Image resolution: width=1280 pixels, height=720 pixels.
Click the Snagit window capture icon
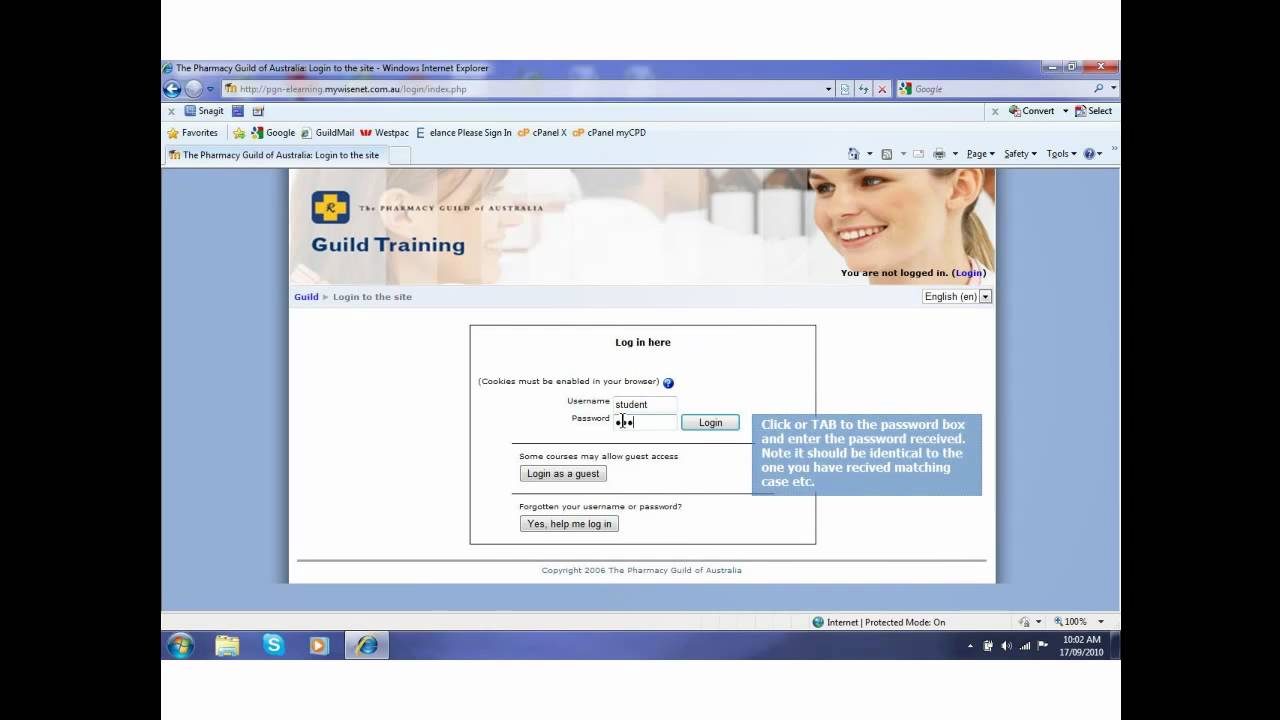[258, 111]
